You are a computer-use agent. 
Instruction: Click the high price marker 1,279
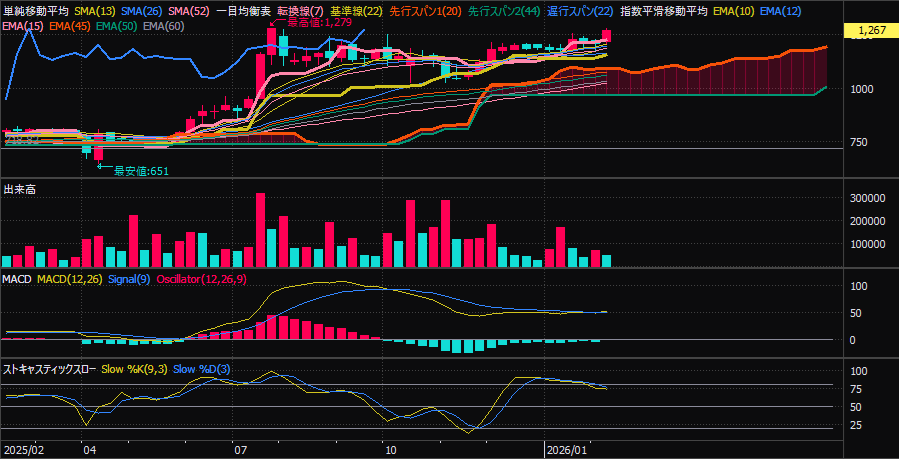click(x=320, y=22)
